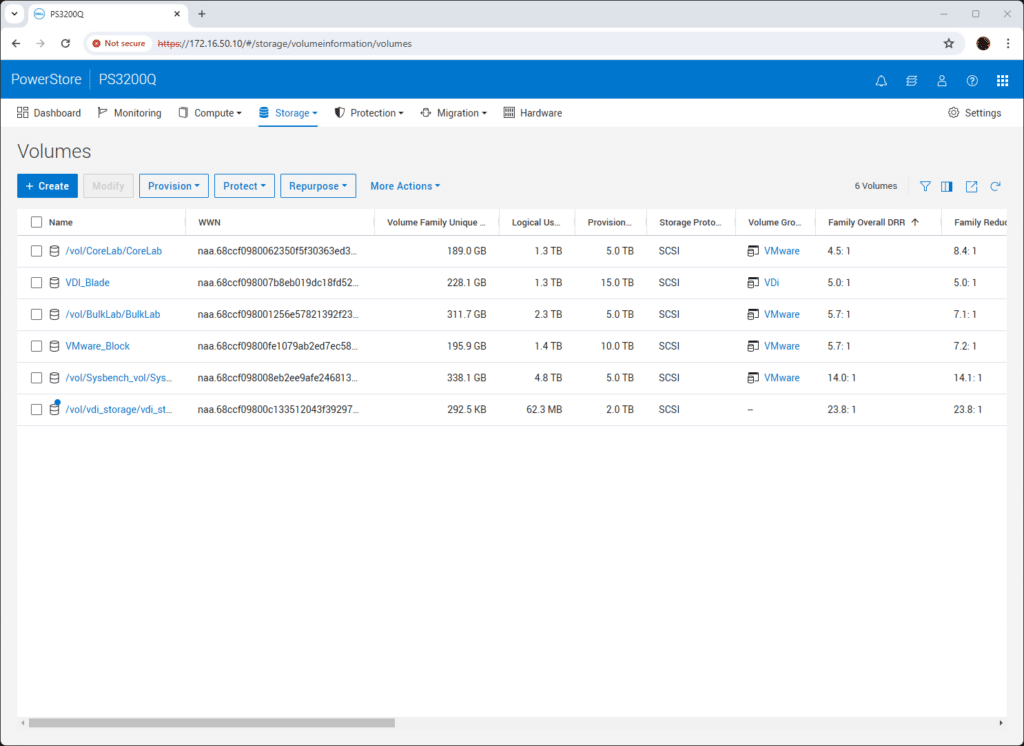Expand the Provision dropdown
The width and height of the screenshot is (1024, 746).
click(174, 186)
